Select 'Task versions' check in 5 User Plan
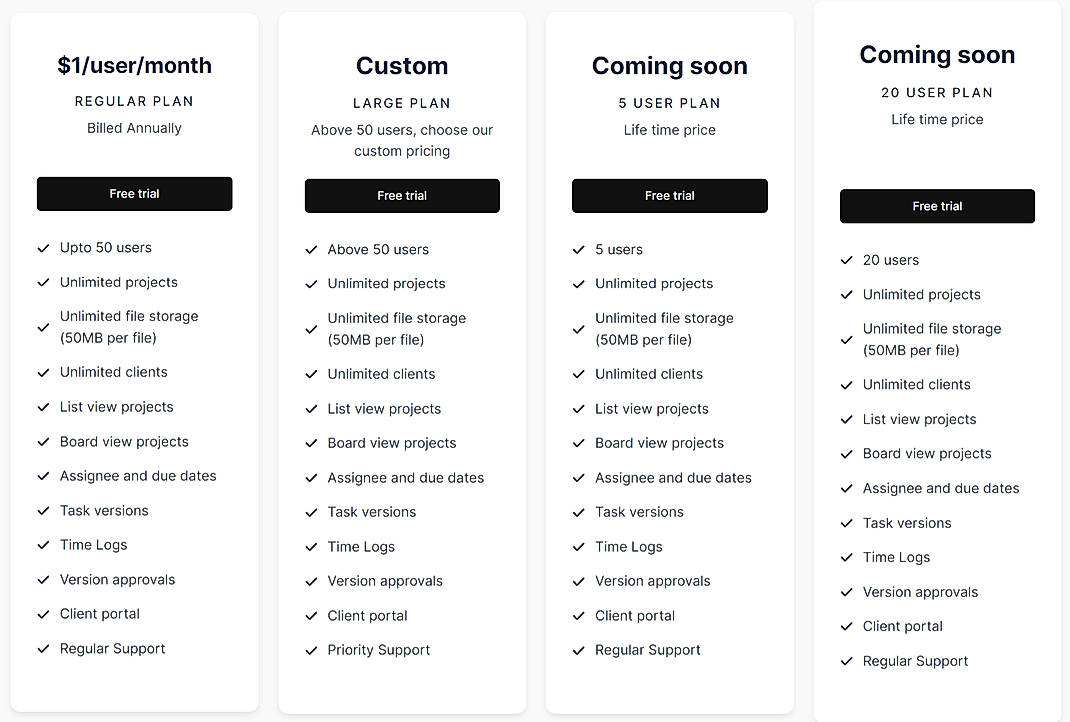This screenshot has height=722, width=1070. [x=578, y=512]
